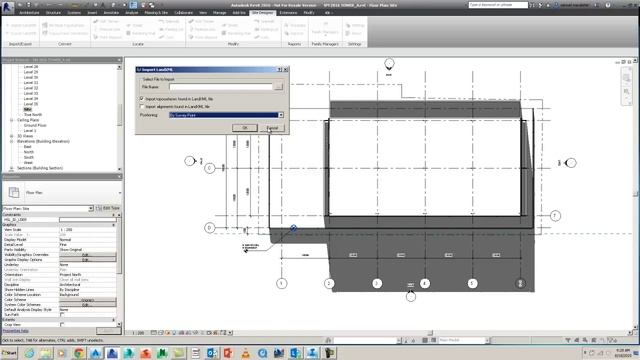Open Google Chrome from the taskbar
The height and width of the screenshot is (360, 640).
tap(79, 353)
